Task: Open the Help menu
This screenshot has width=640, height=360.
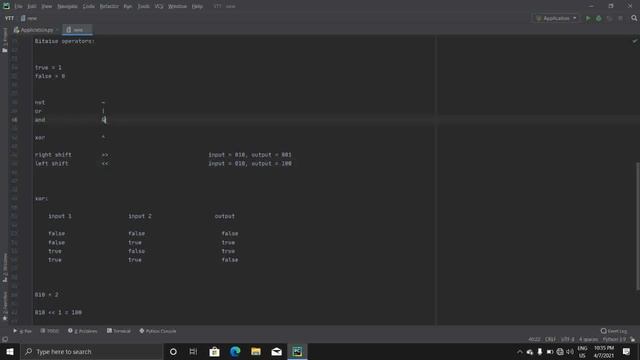Action: coord(197,7)
